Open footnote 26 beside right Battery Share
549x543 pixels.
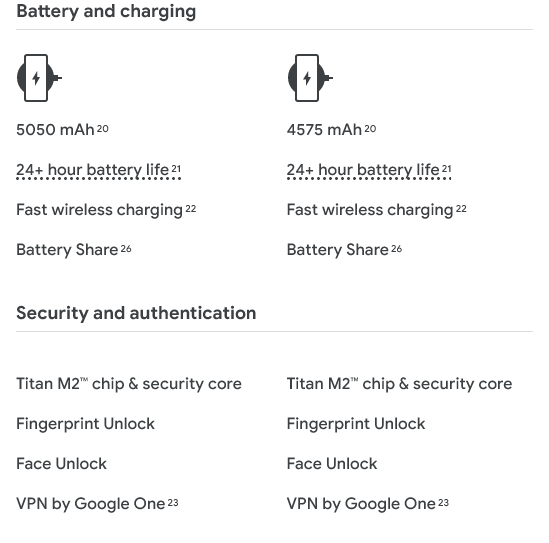pos(396,249)
